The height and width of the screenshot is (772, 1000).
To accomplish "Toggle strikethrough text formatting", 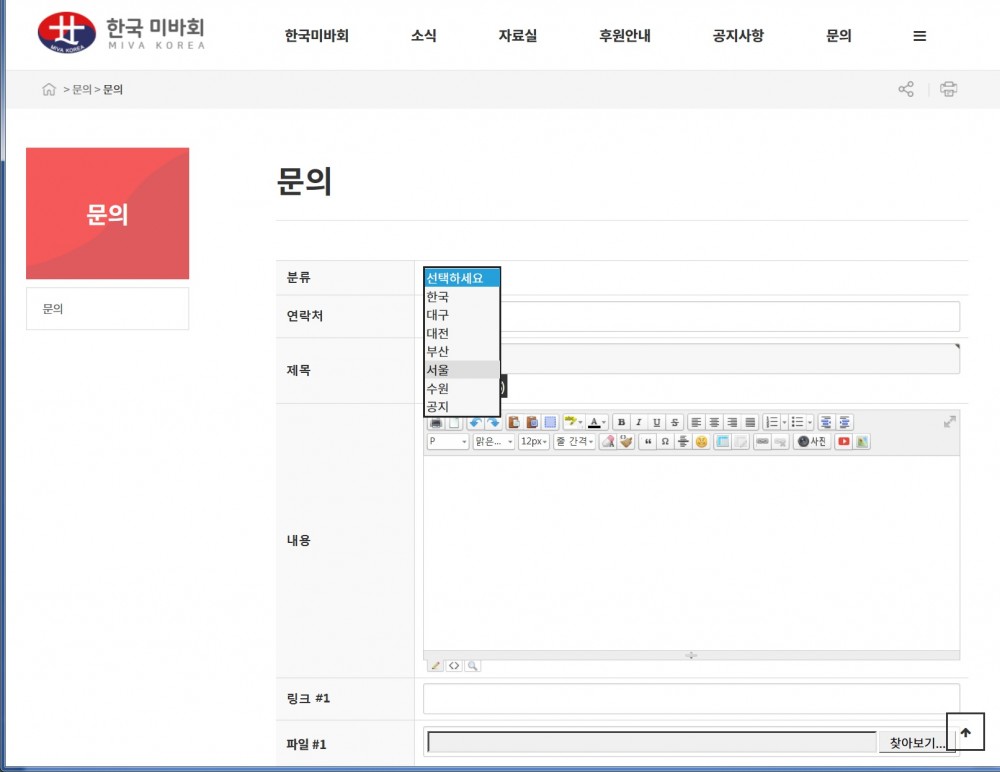I will click(674, 422).
